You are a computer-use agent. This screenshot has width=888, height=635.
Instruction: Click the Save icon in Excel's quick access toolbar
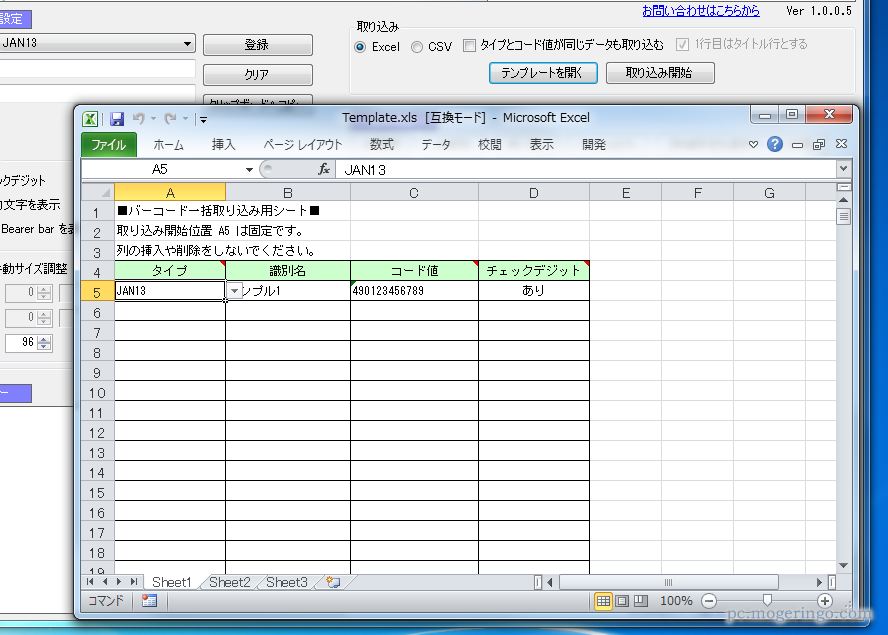117,118
